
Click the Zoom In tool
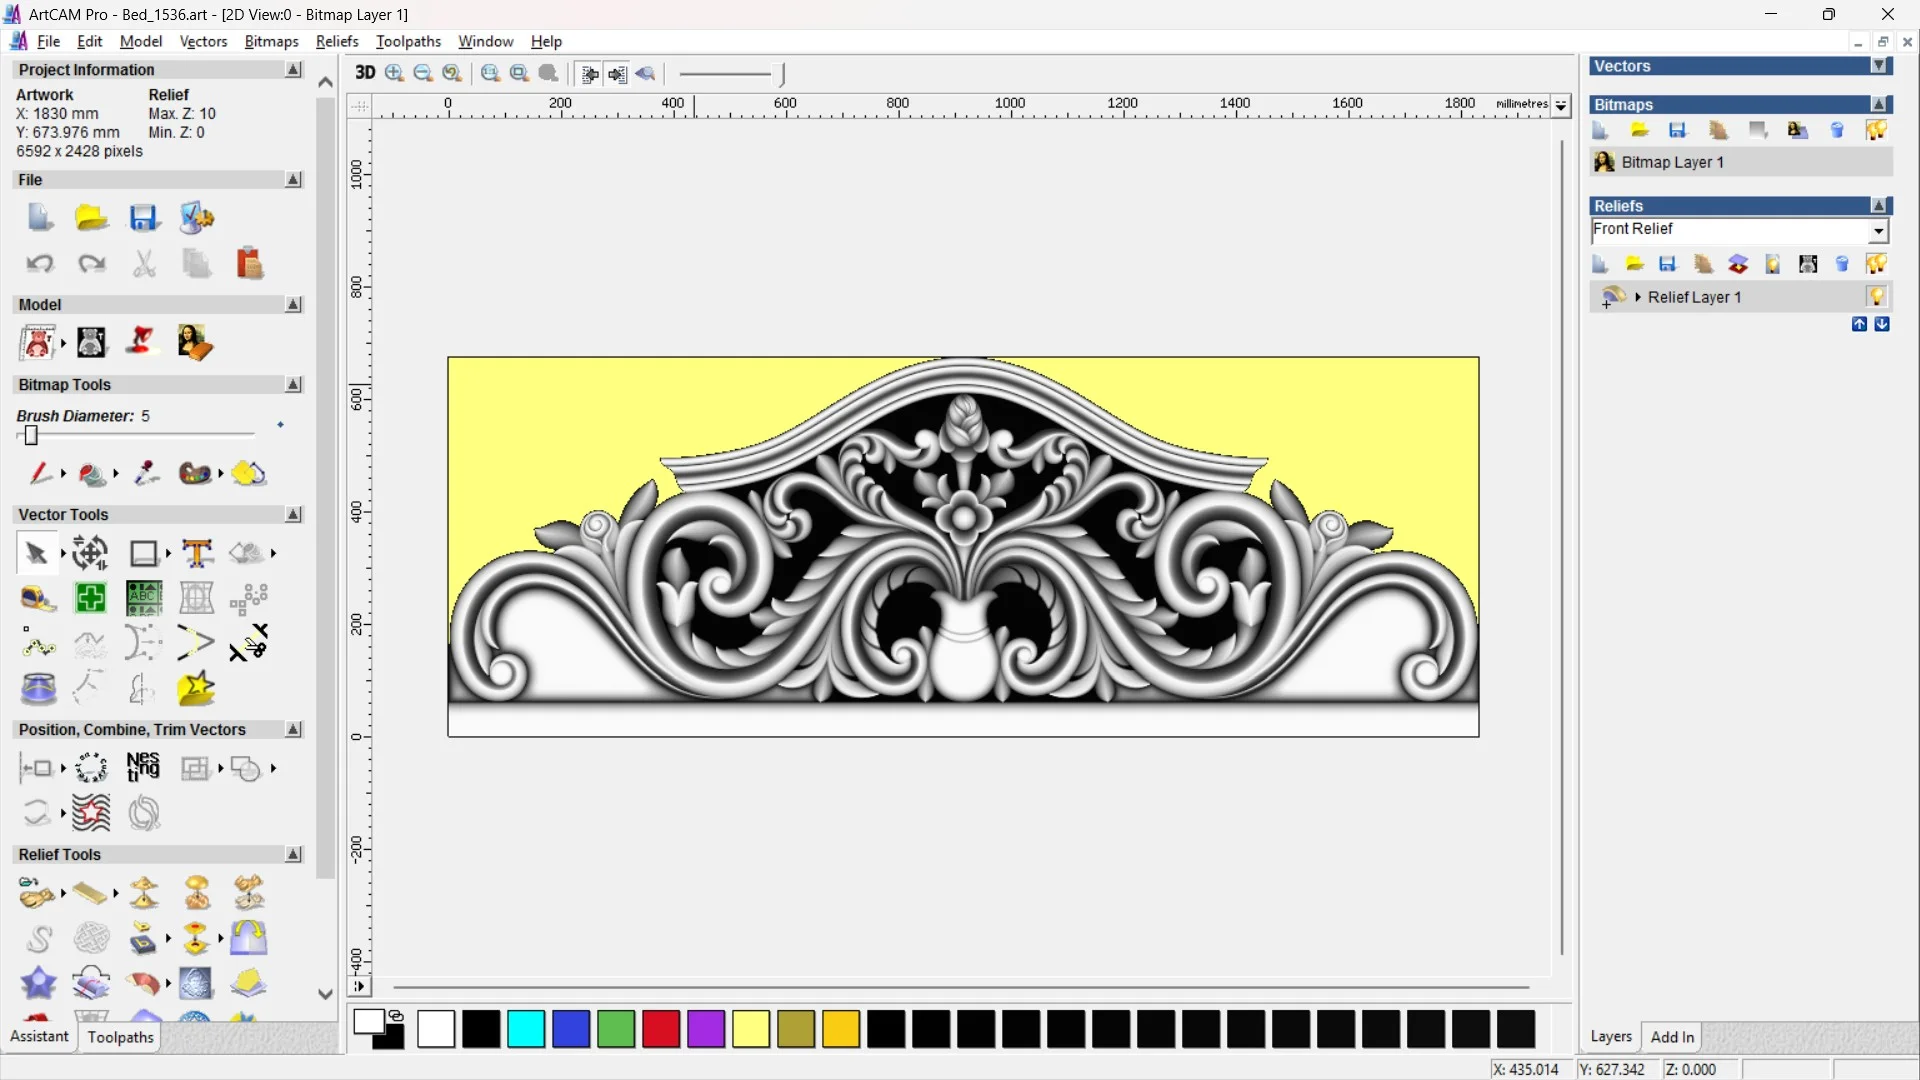[x=394, y=73]
